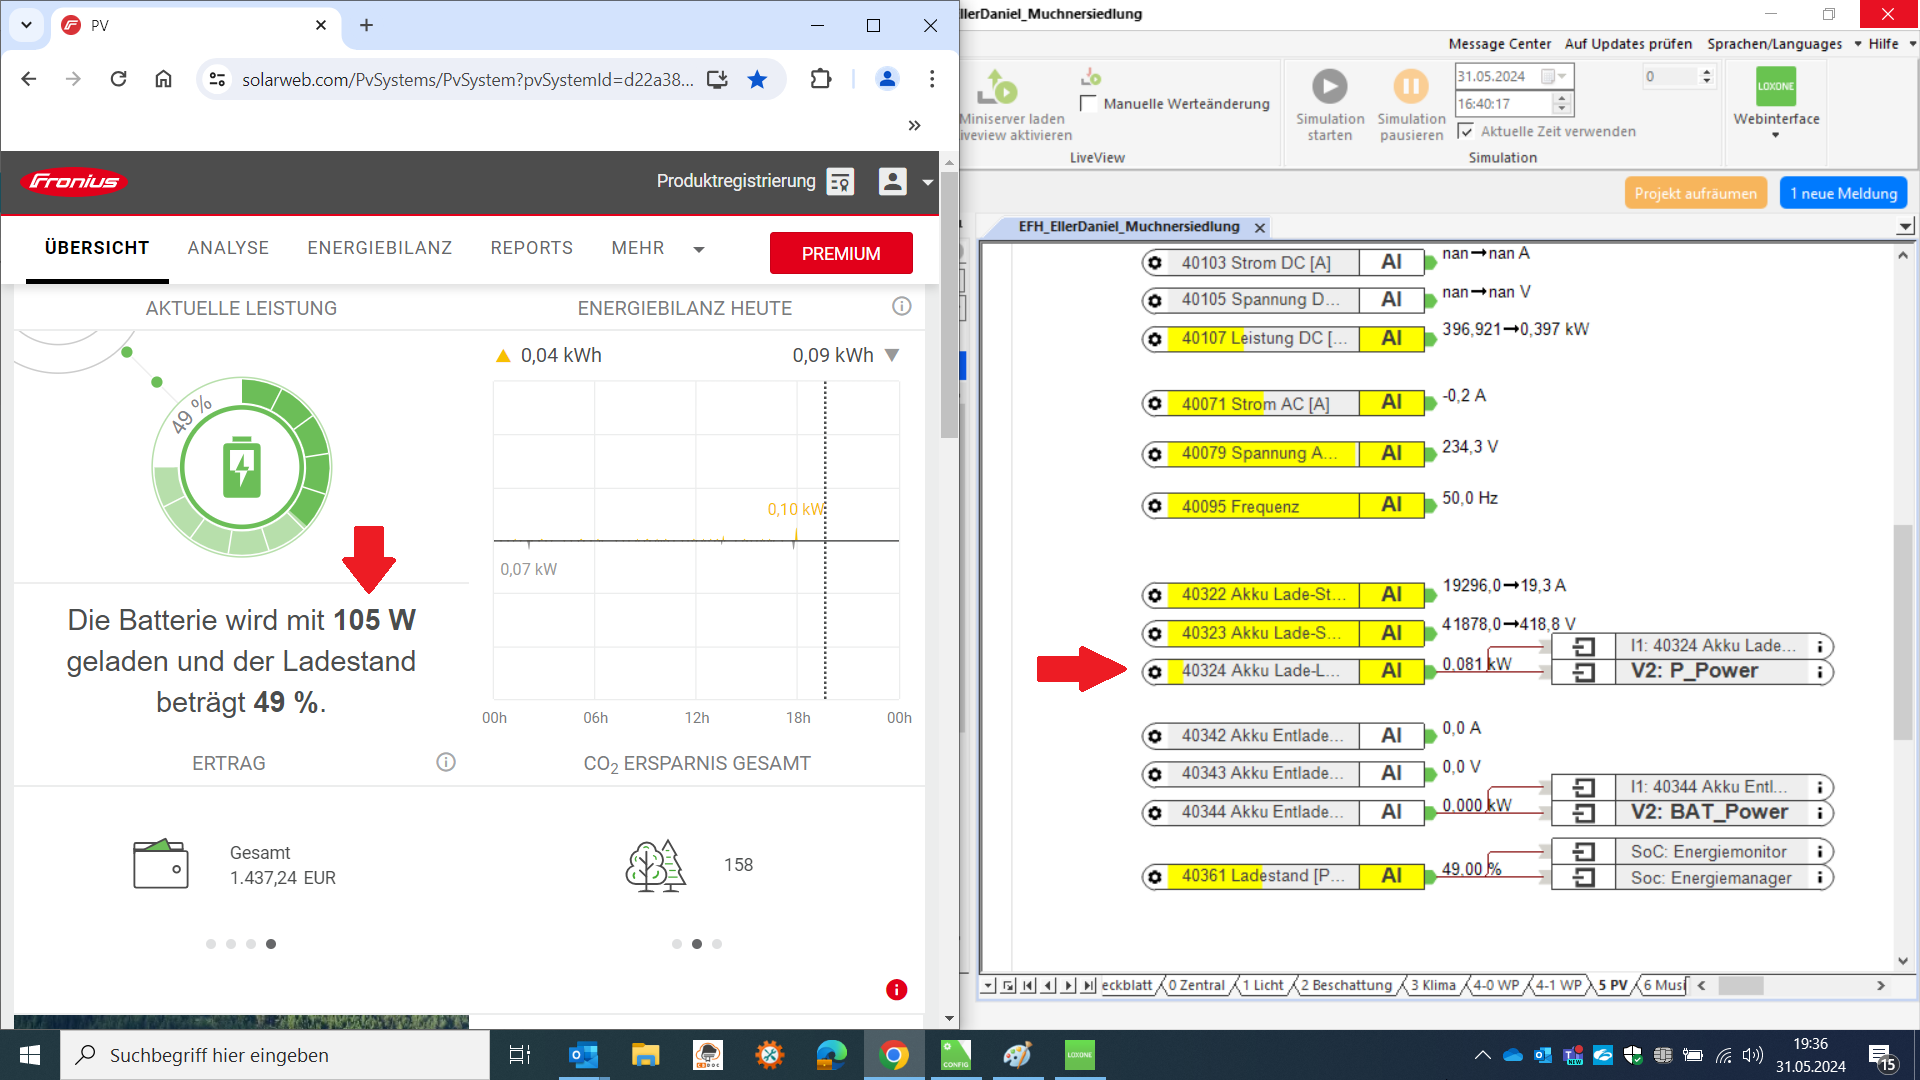This screenshot has height=1080, width=1920.
Task: Click the solarweb URL address bar
Action: click(467, 79)
